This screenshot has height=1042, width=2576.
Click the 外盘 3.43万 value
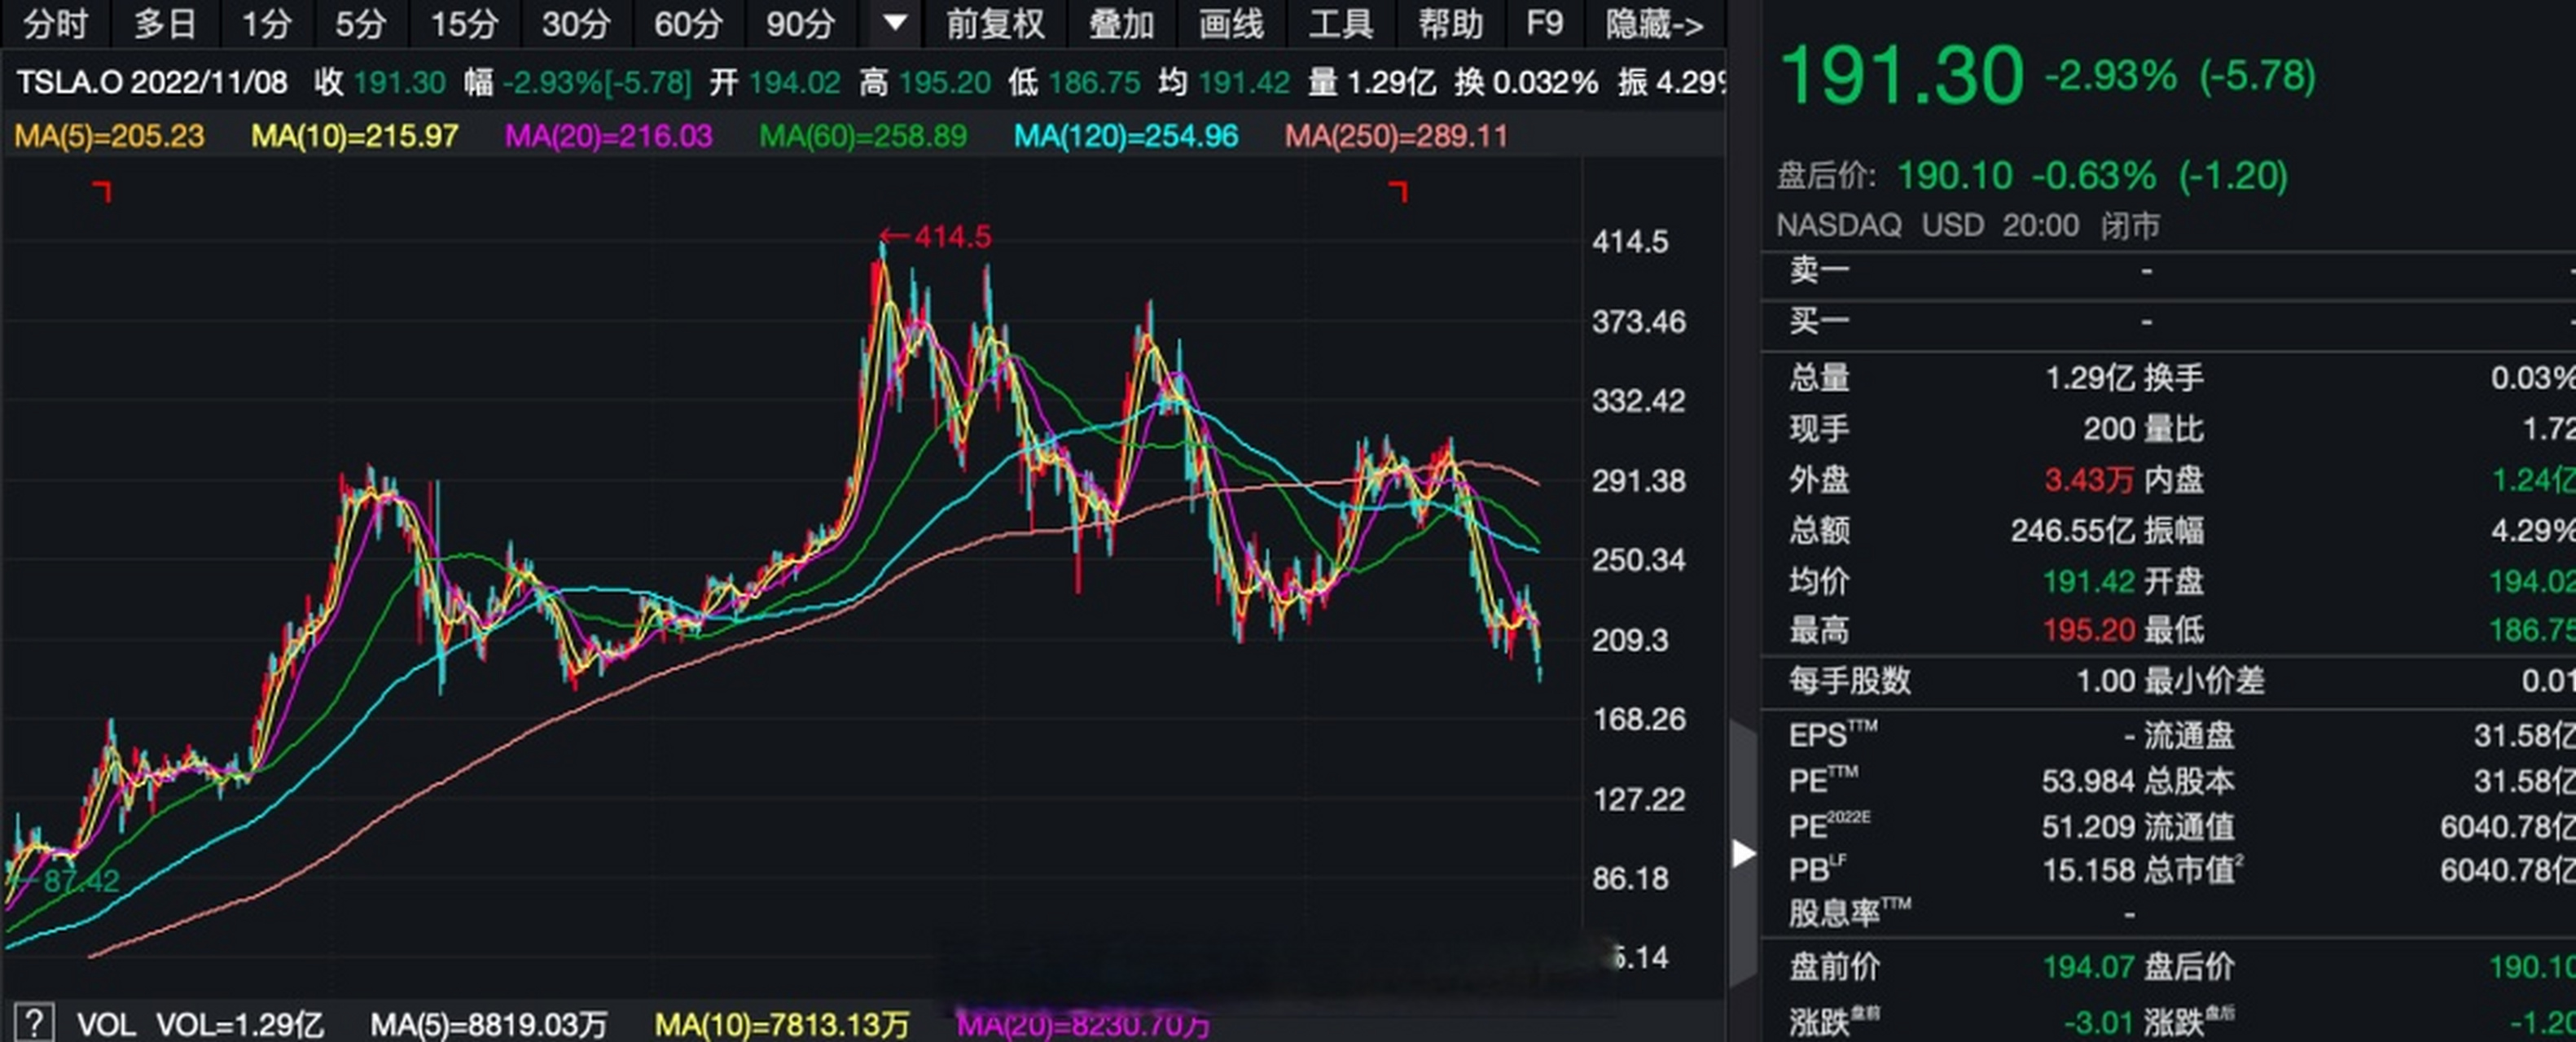(x=2089, y=480)
